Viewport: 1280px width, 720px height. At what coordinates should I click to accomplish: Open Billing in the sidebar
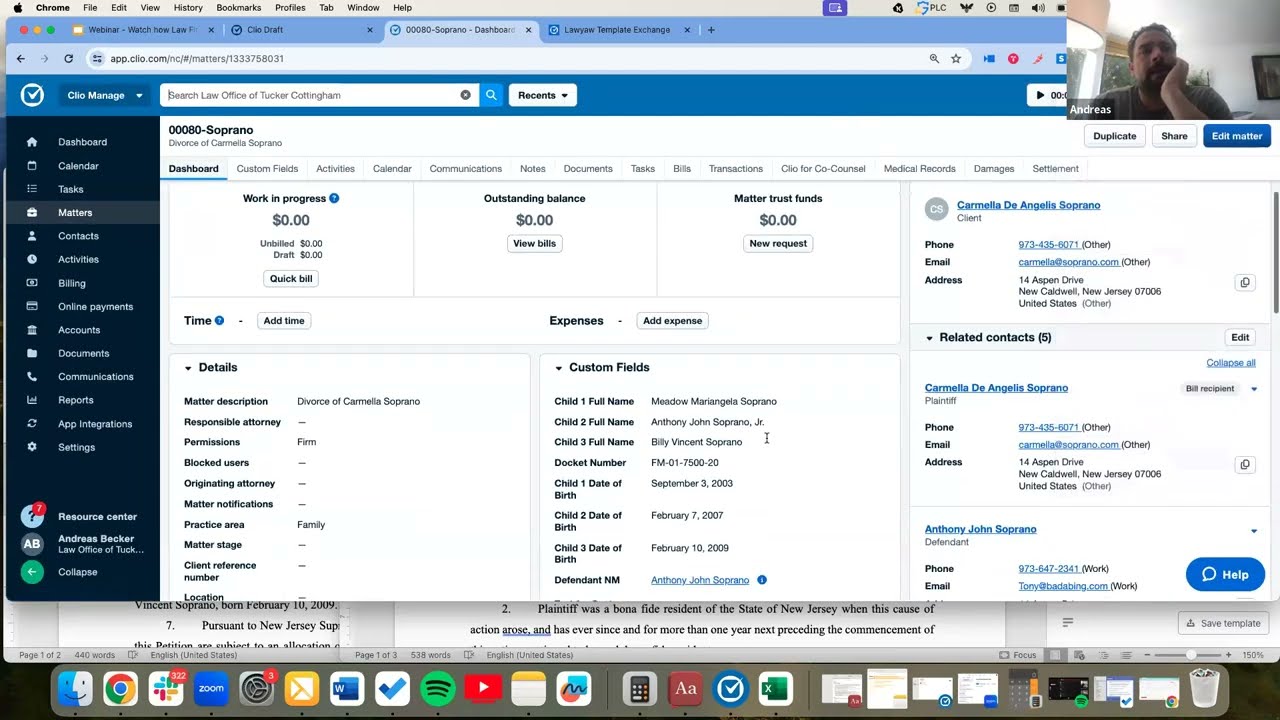[x=72, y=283]
